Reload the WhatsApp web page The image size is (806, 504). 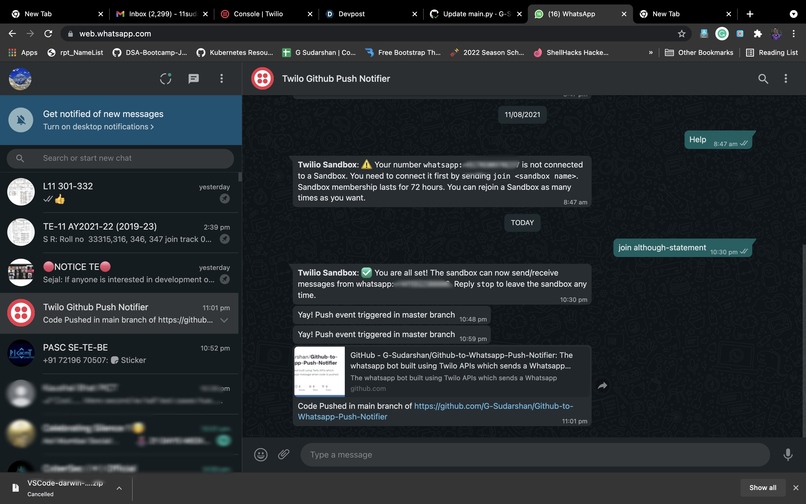tap(48, 33)
